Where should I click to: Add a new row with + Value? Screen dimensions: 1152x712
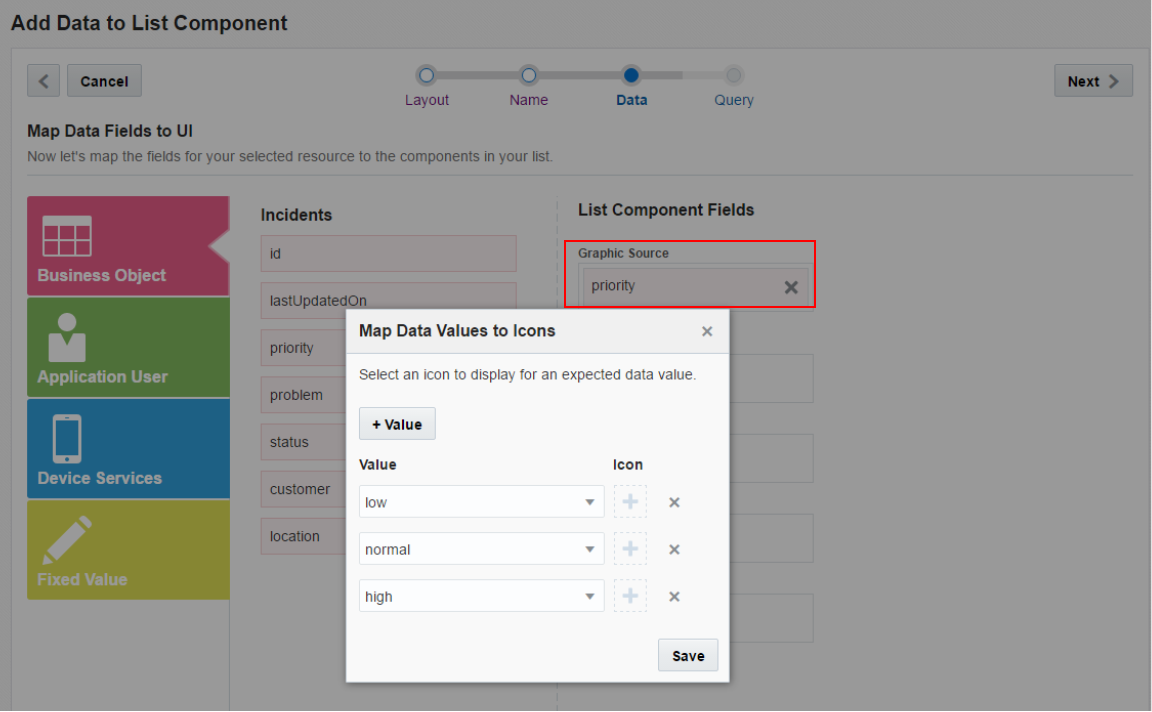click(x=397, y=424)
